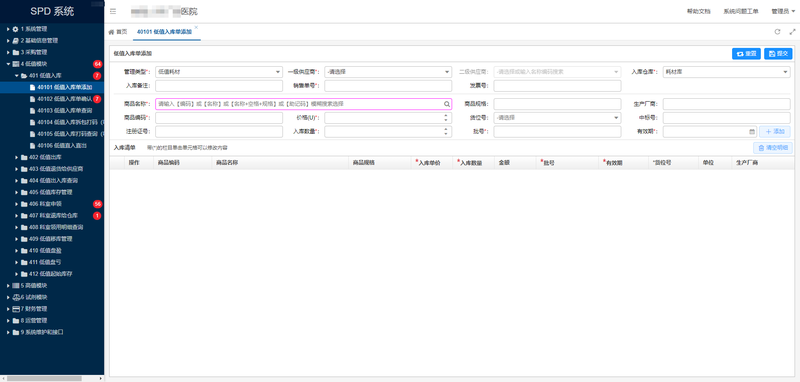The width and height of the screenshot is (800, 382).
Task: Click the document icon of 40103 低值入库单查询
Action: 33,111
